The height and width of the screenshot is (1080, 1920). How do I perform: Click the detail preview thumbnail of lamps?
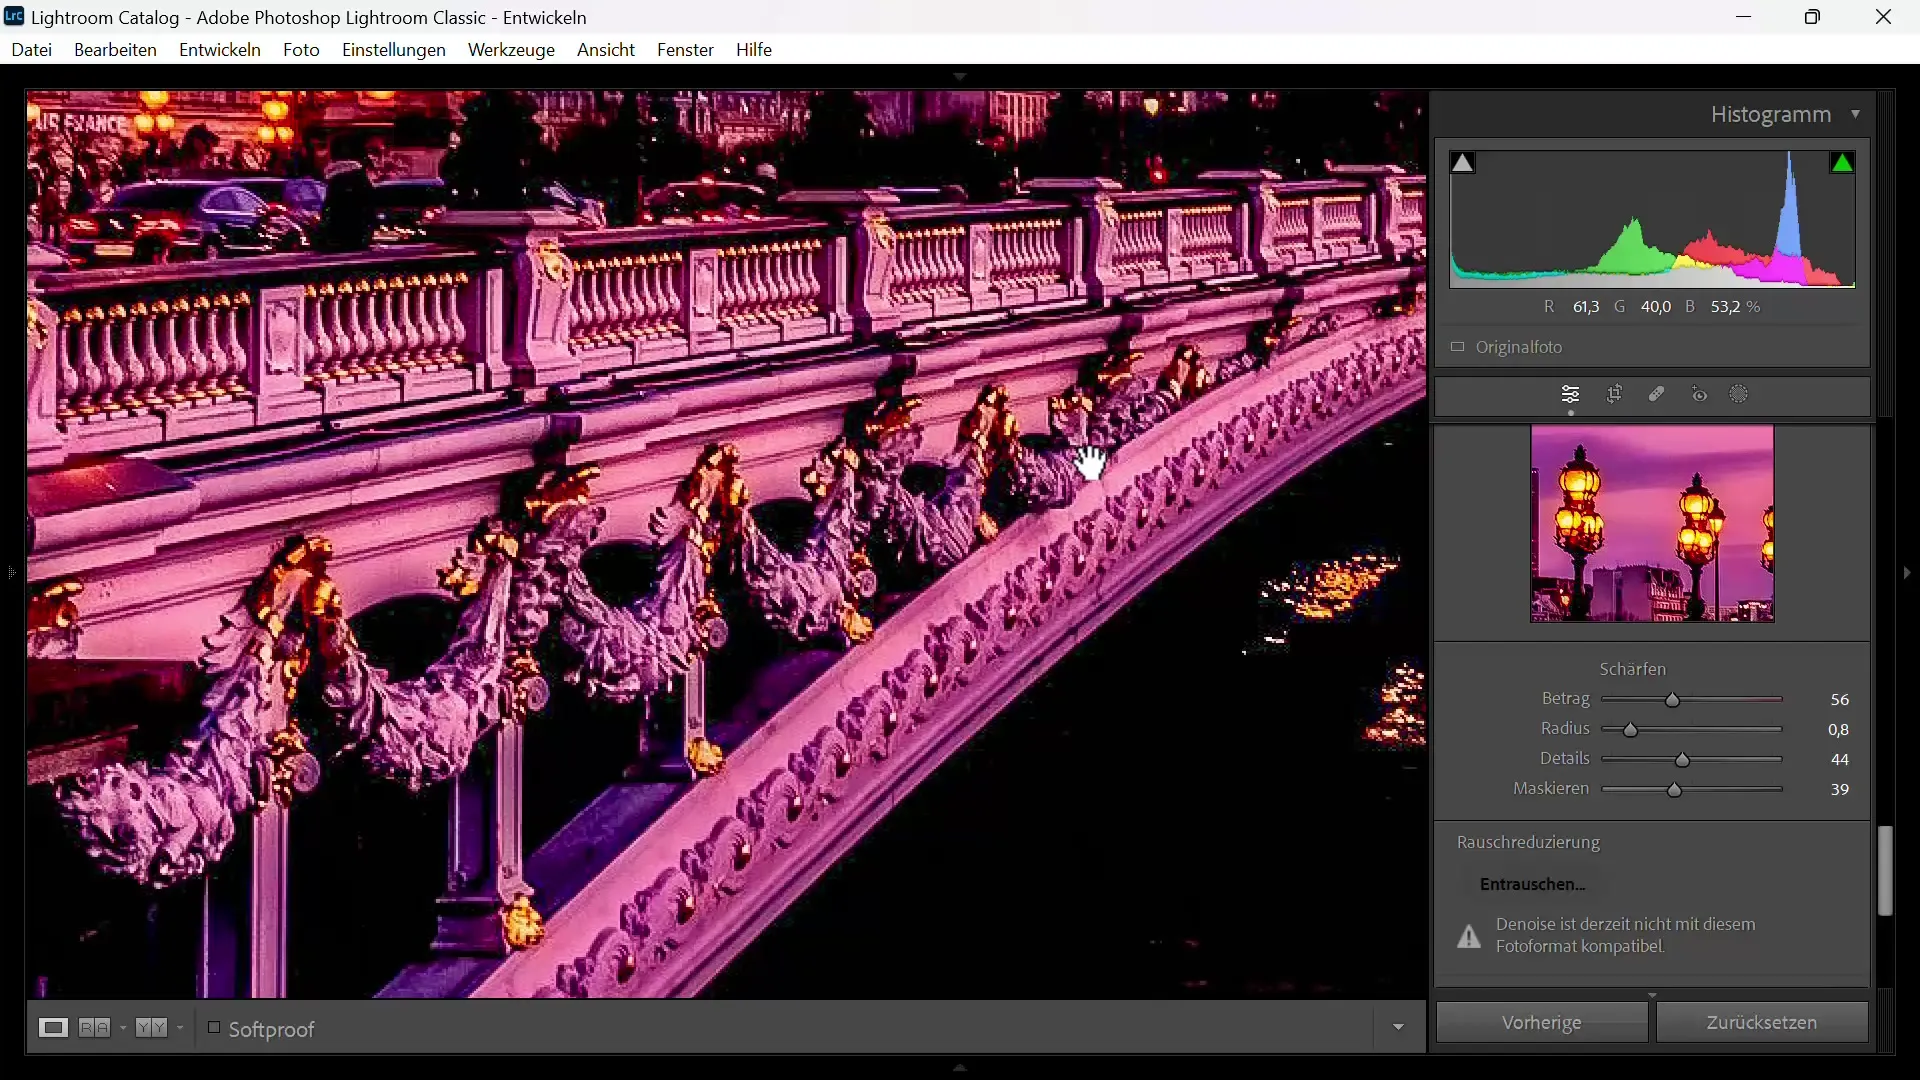click(x=1652, y=525)
